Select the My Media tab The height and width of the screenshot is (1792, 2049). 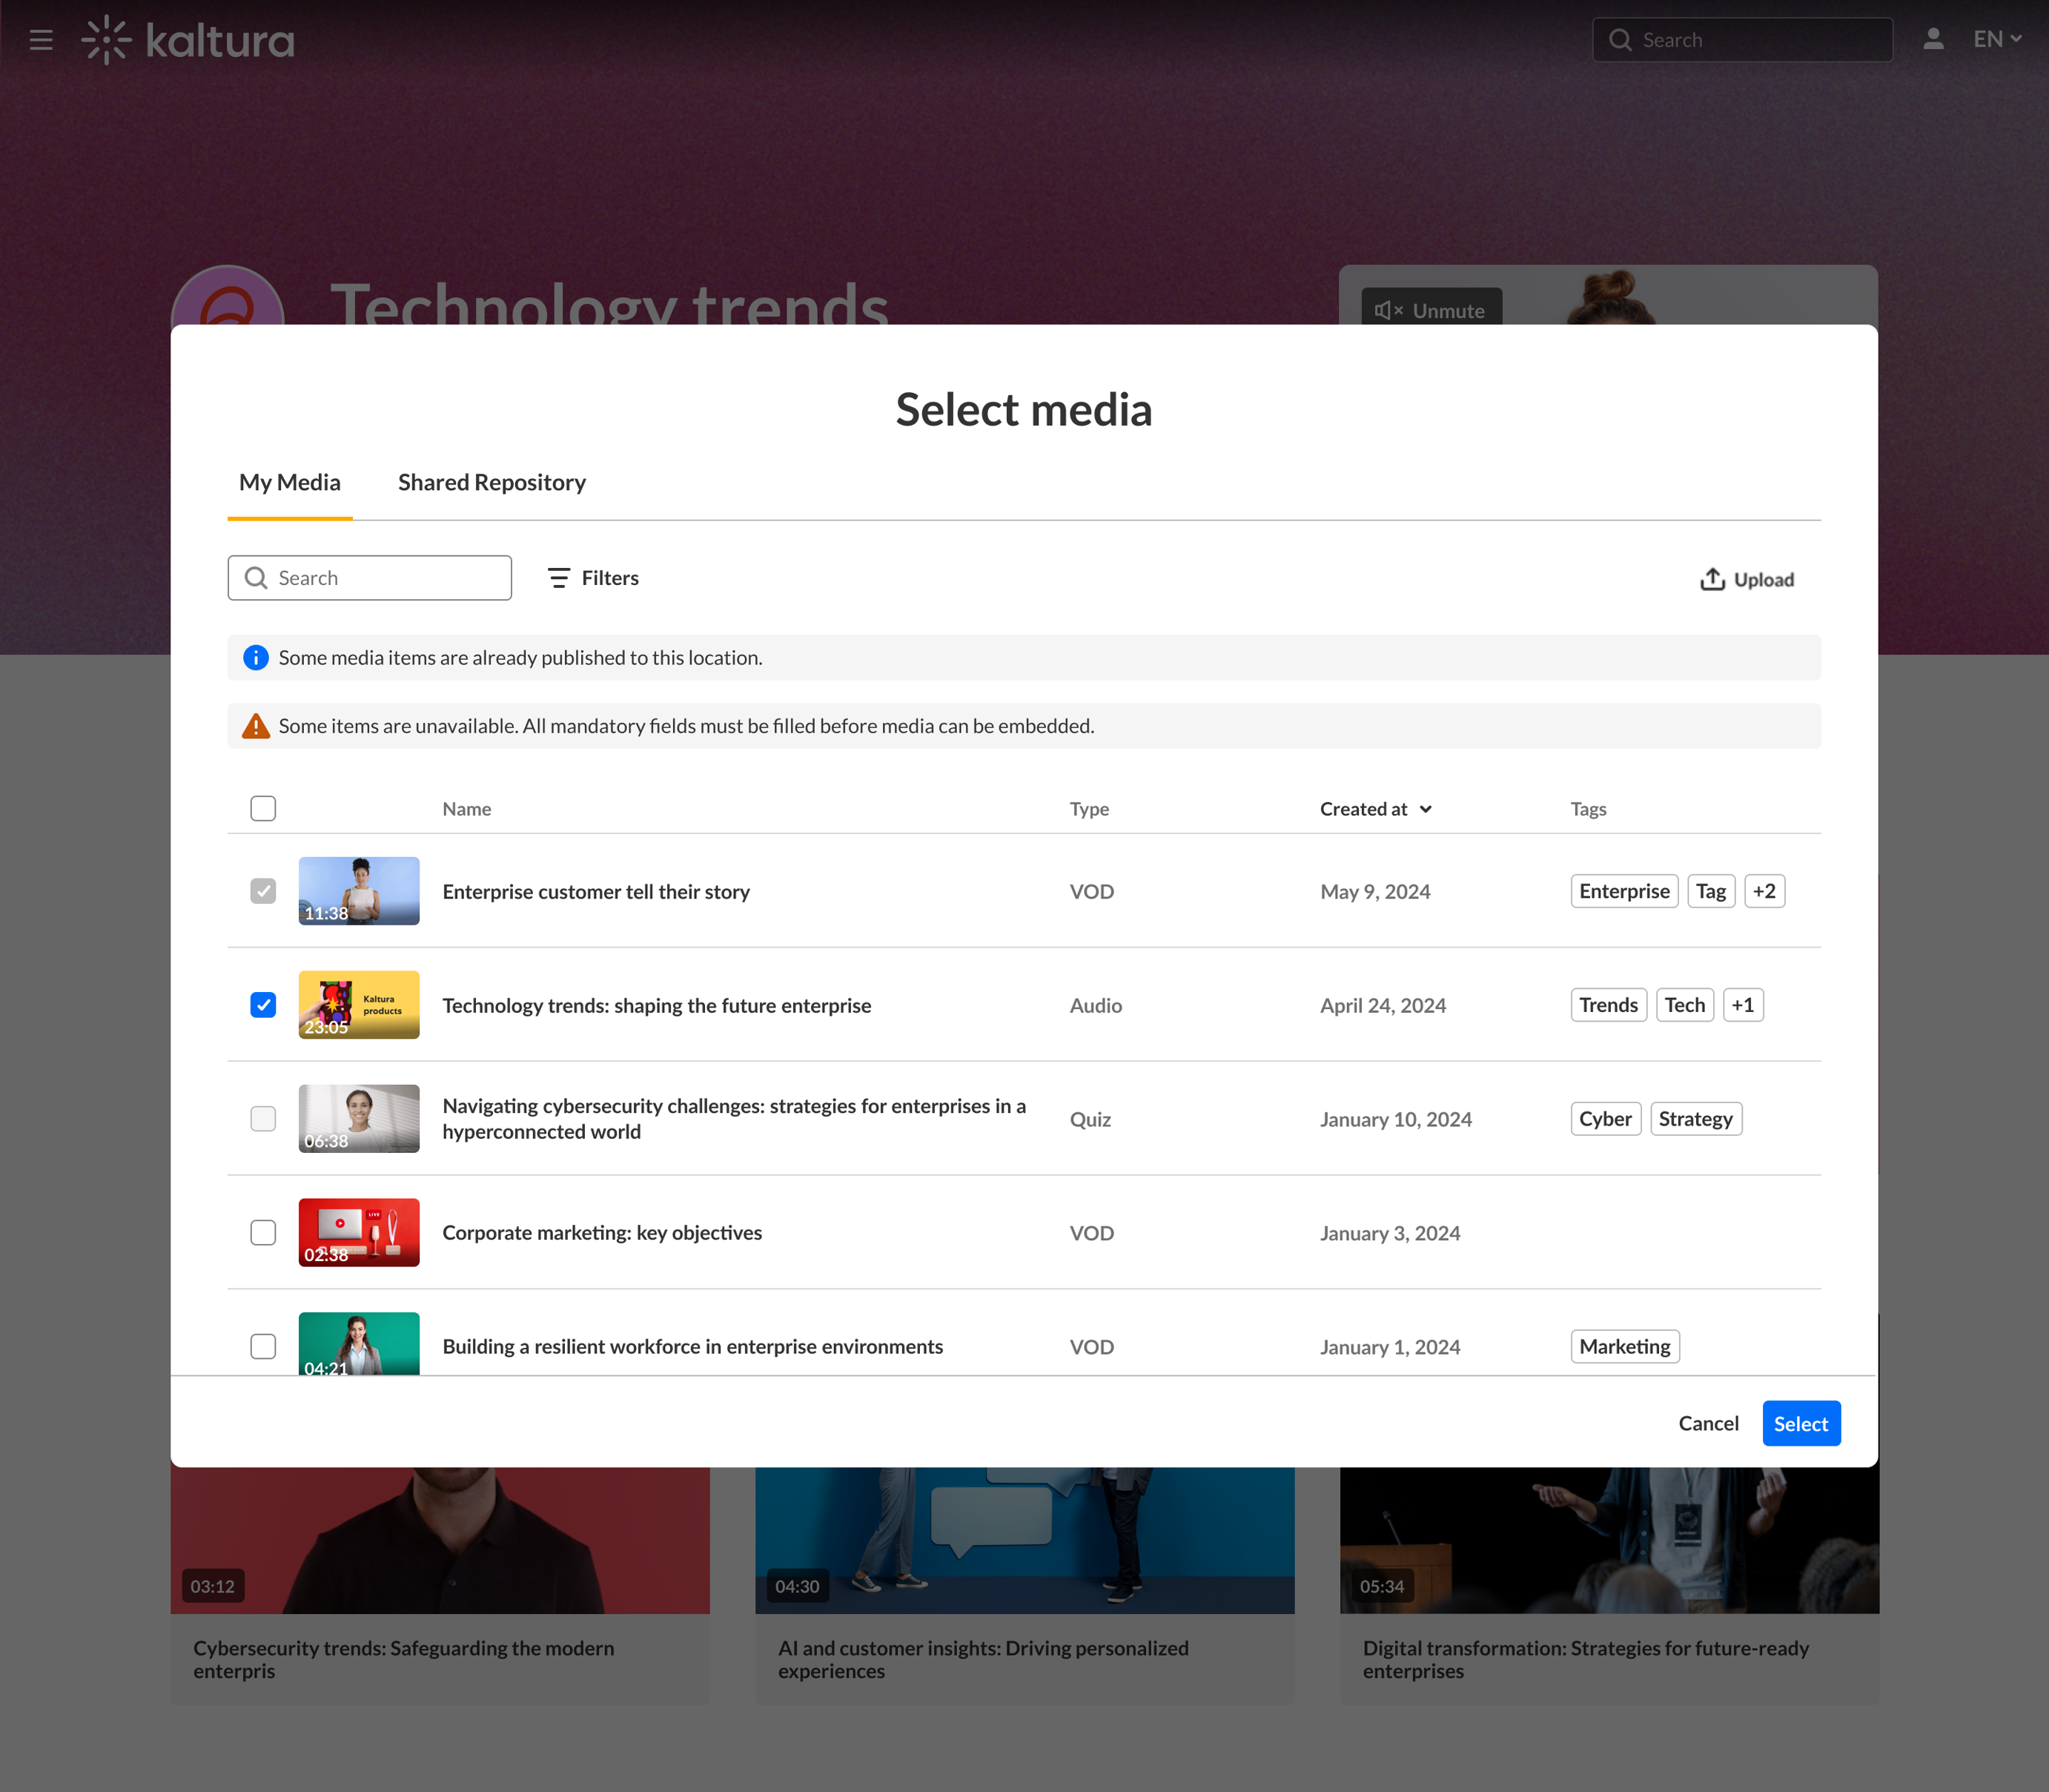pos(289,483)
